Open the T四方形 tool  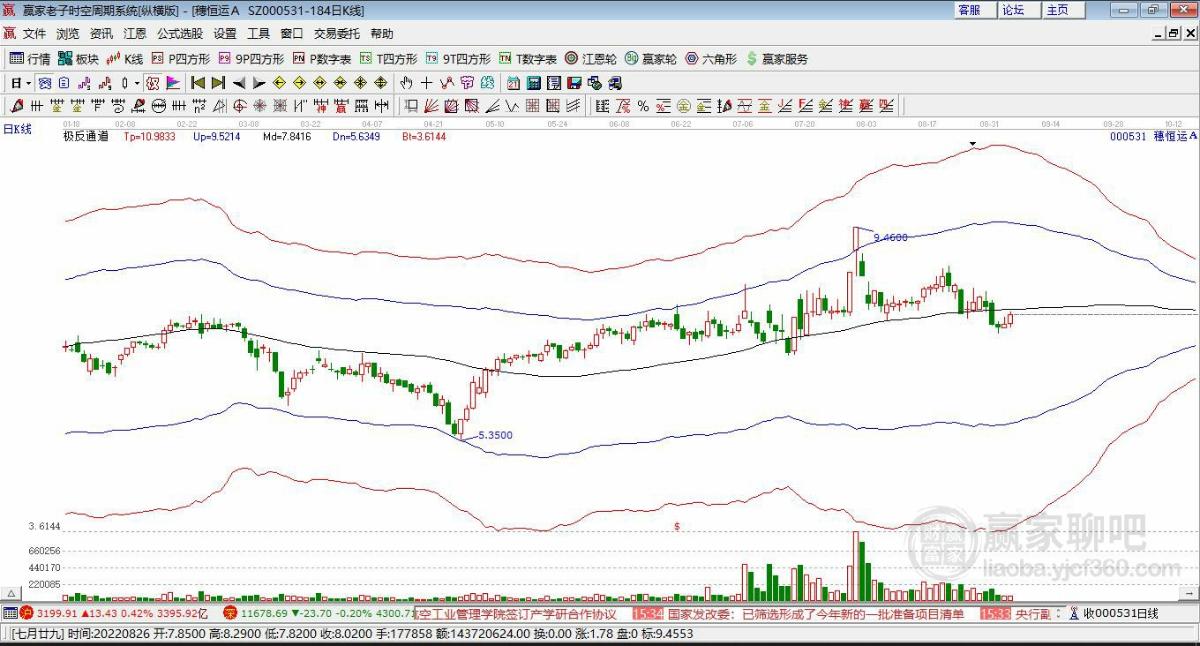pos(389,59)
